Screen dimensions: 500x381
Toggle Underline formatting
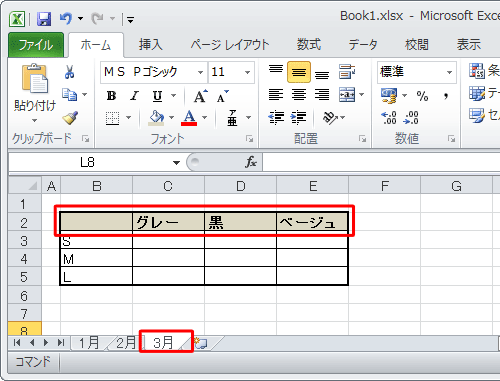pos(157,96)
